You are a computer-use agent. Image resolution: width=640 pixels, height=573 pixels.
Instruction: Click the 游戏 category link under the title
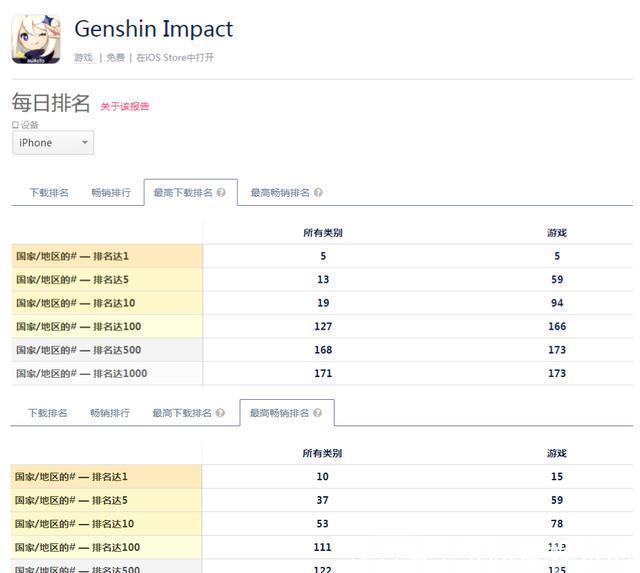84,58
